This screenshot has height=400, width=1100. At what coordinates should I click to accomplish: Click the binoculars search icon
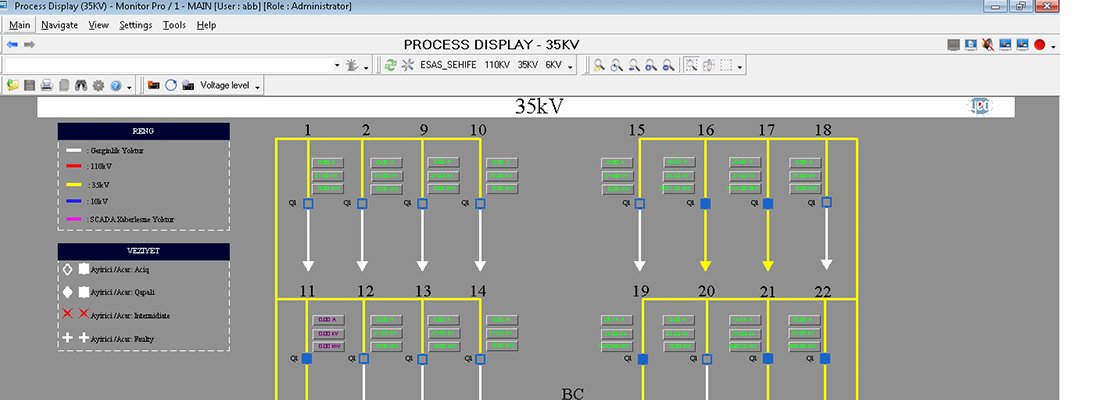pos(81,86)
